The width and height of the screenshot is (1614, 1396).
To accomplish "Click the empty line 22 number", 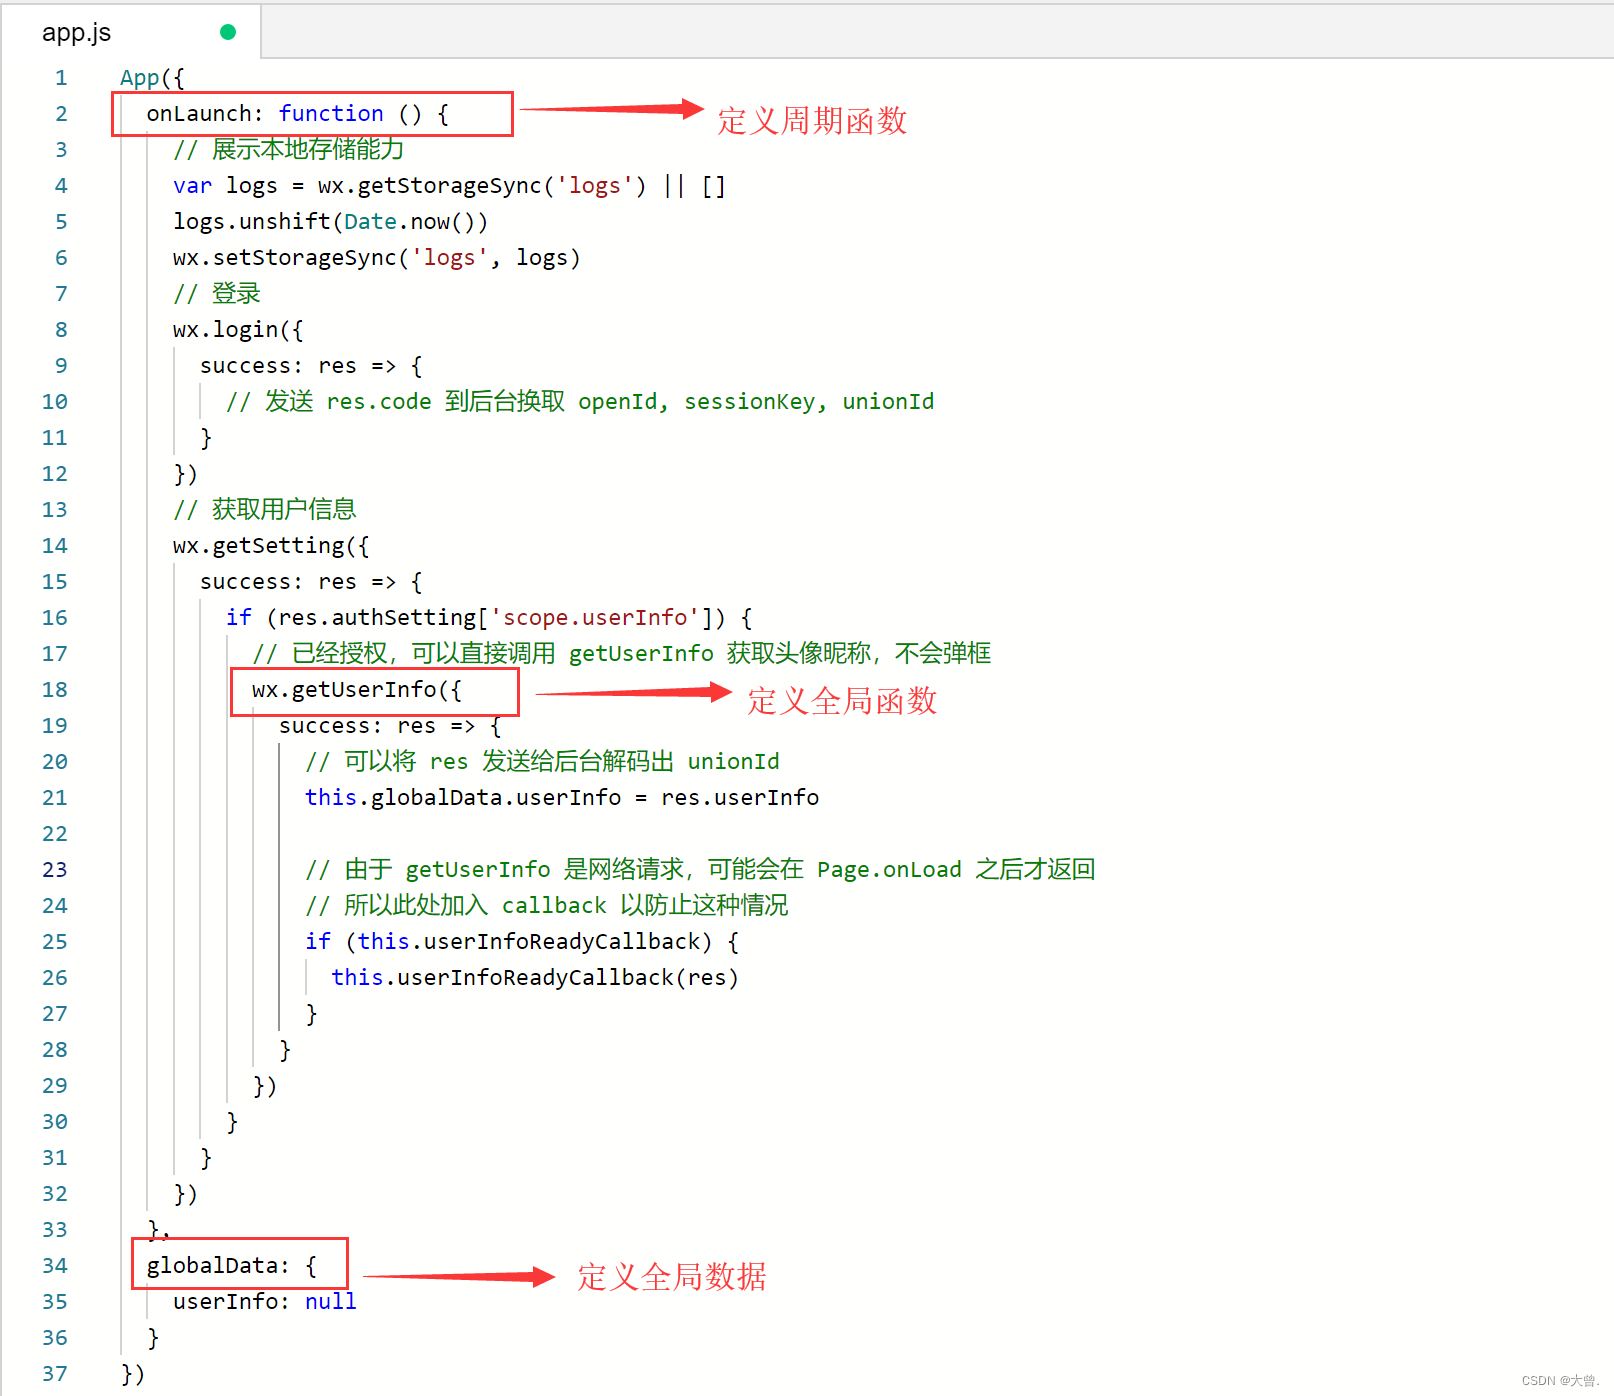I will pos(55,834).
